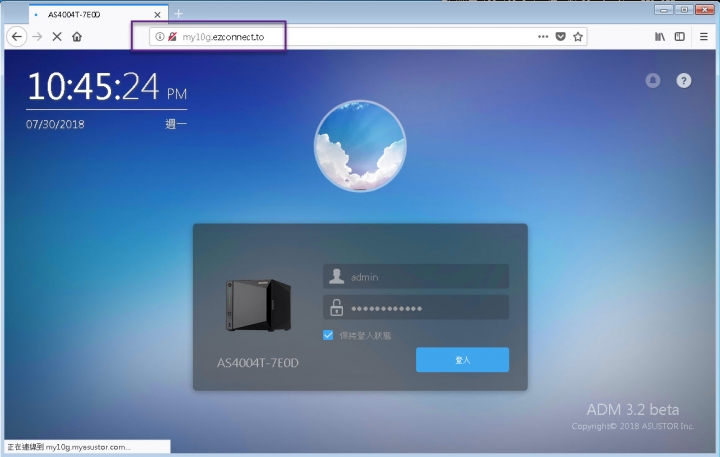The height and width of the screenshot is (457, 720).
Task: Click the admin username field
Action: [x=416, y=276]
